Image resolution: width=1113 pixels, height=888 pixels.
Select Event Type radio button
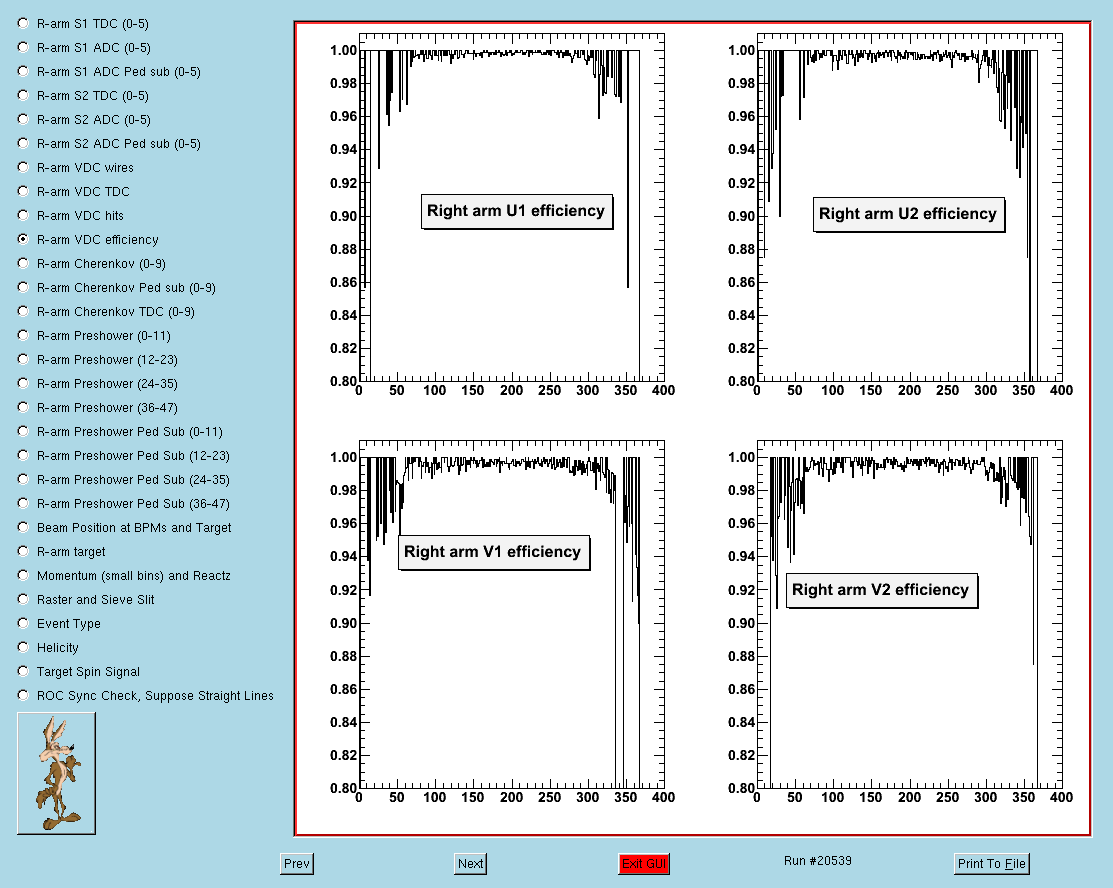coord(23,623)
